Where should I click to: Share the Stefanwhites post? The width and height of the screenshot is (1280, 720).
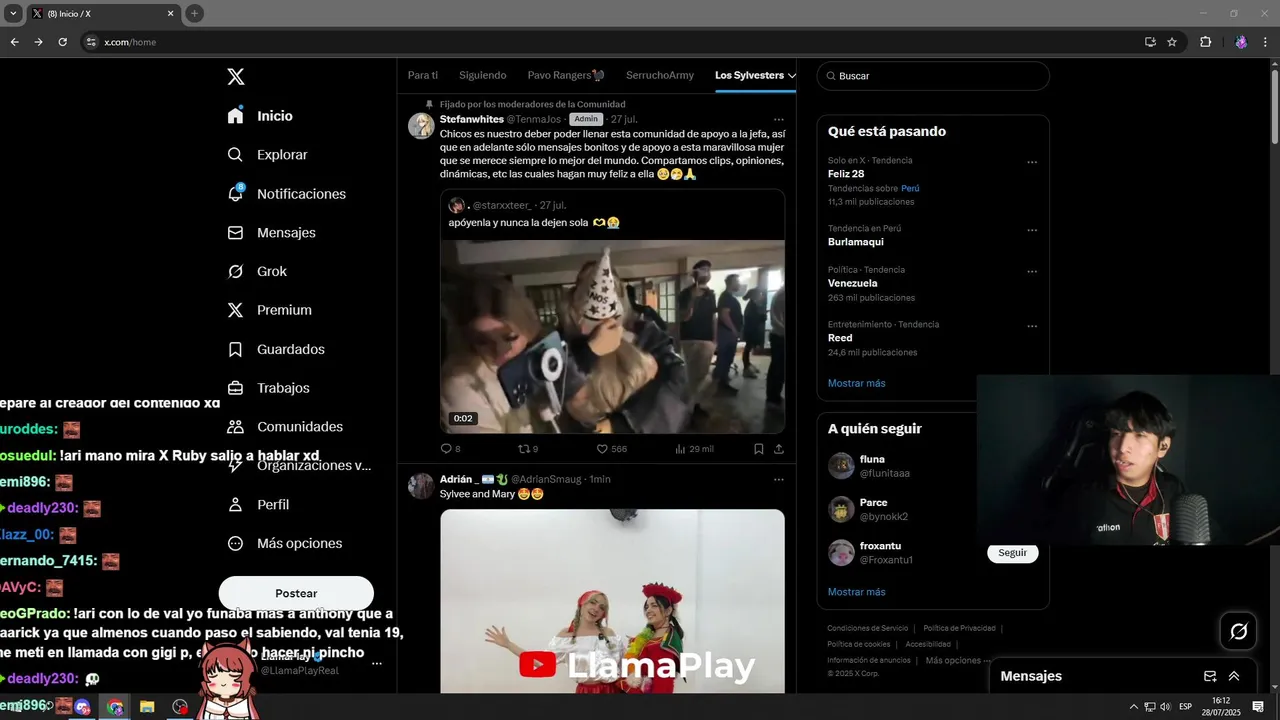tap(779, 449)
